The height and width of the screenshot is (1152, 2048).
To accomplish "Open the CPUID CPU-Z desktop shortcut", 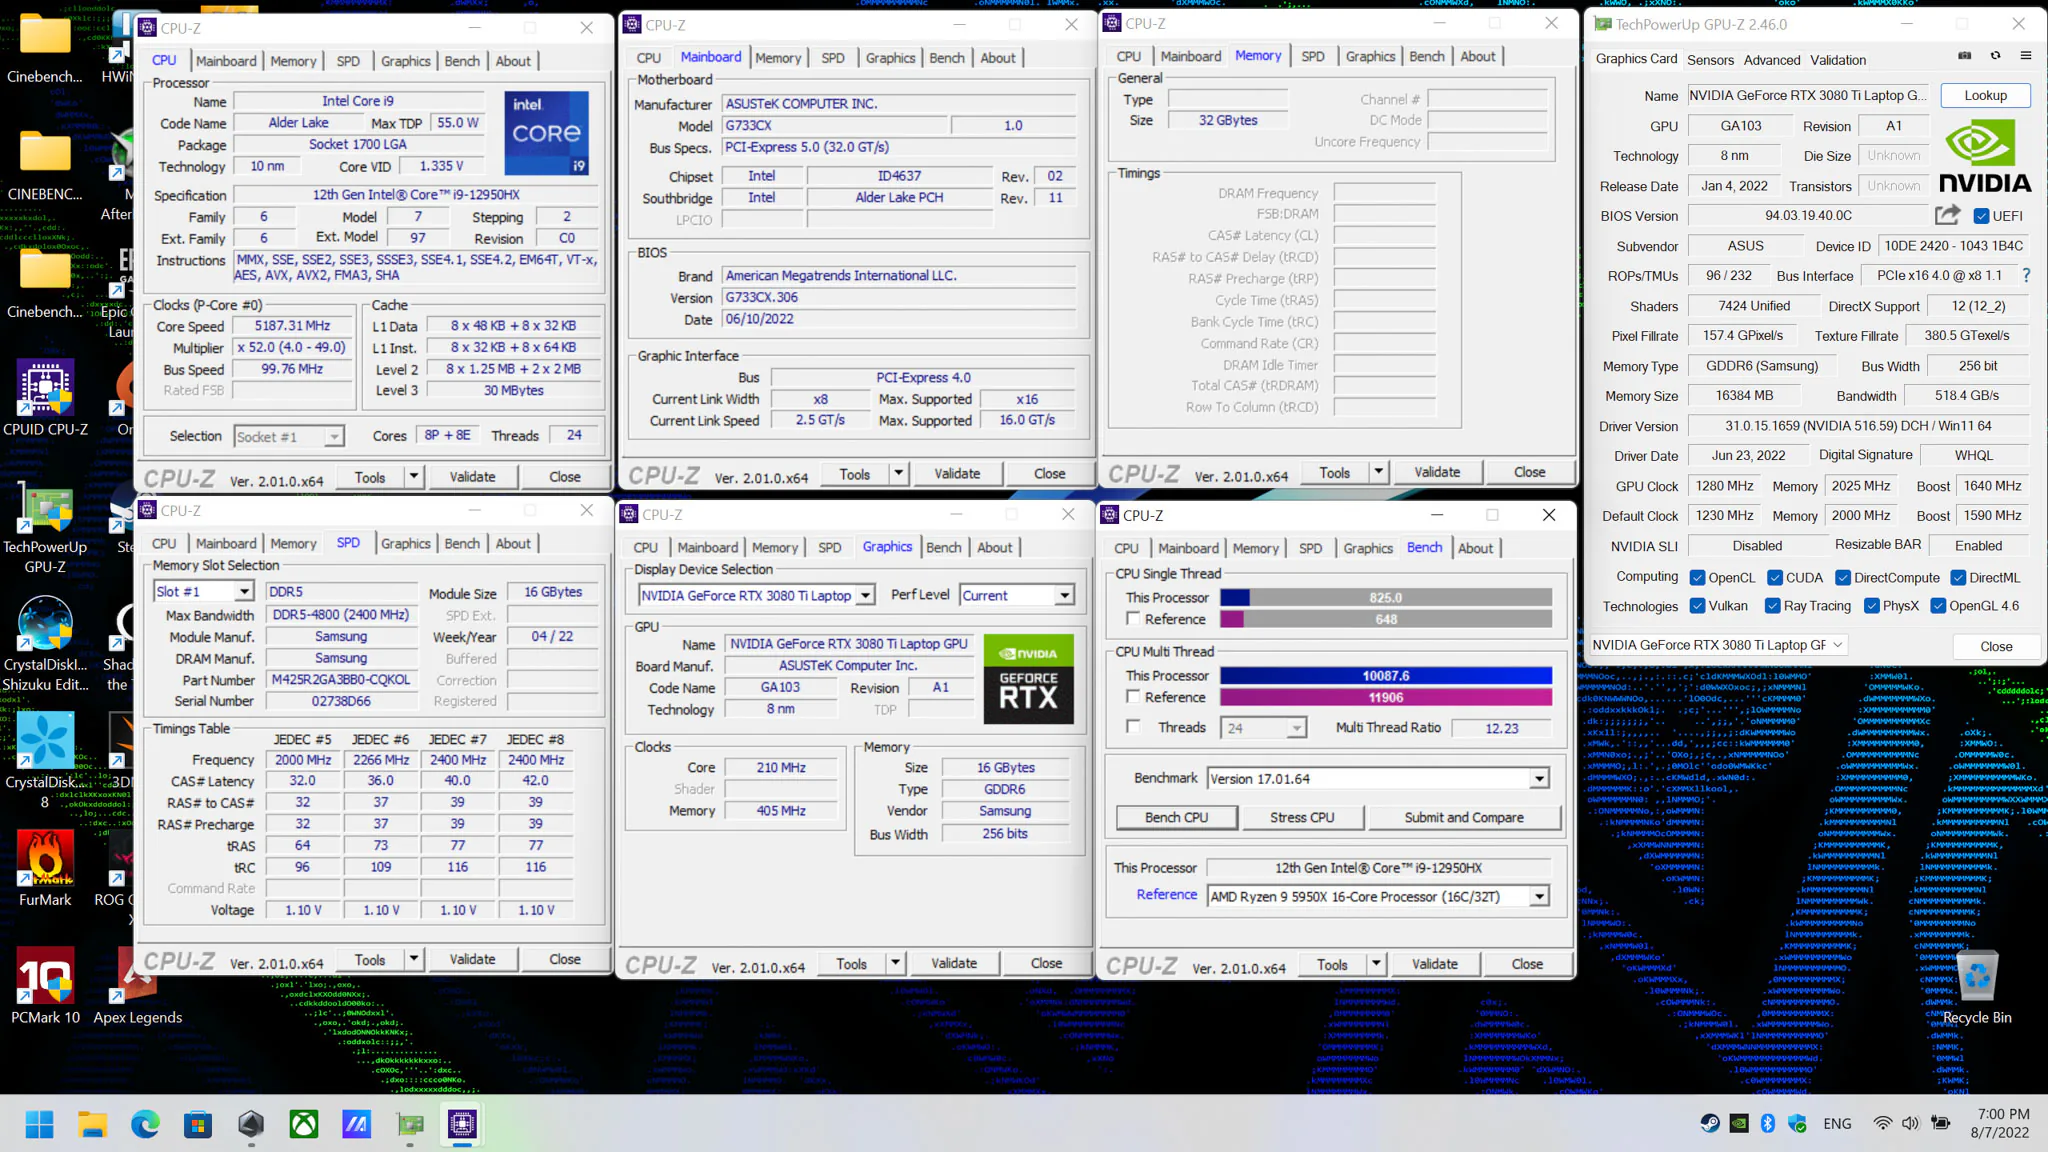I will coord(45,397).
